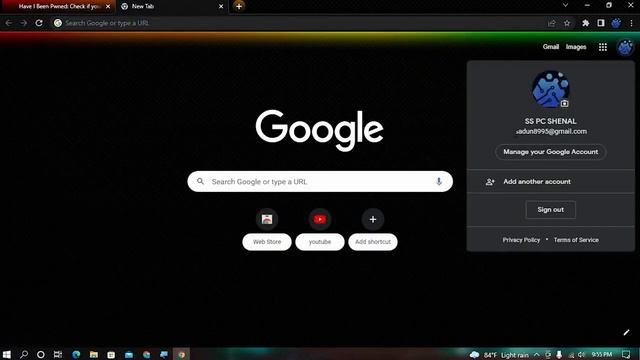This screenshot has height=360, width=640.
Task: Open Gmail link
Action: (551, 47)
